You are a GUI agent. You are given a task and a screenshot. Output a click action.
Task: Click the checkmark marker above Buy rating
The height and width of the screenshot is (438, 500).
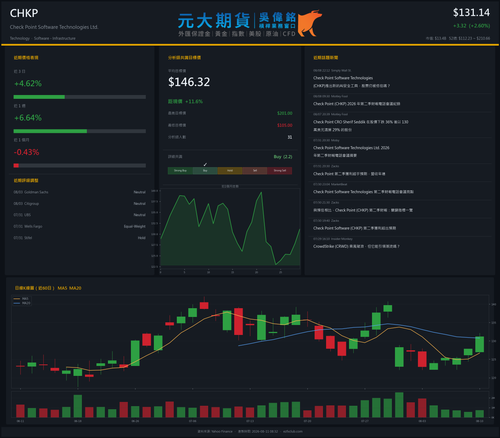(205, 164)
